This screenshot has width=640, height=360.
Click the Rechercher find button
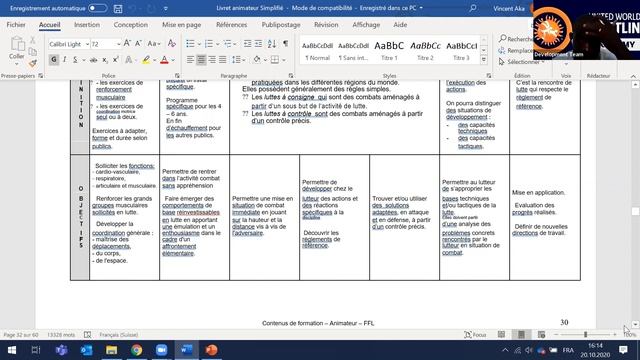tap(515, 39)
